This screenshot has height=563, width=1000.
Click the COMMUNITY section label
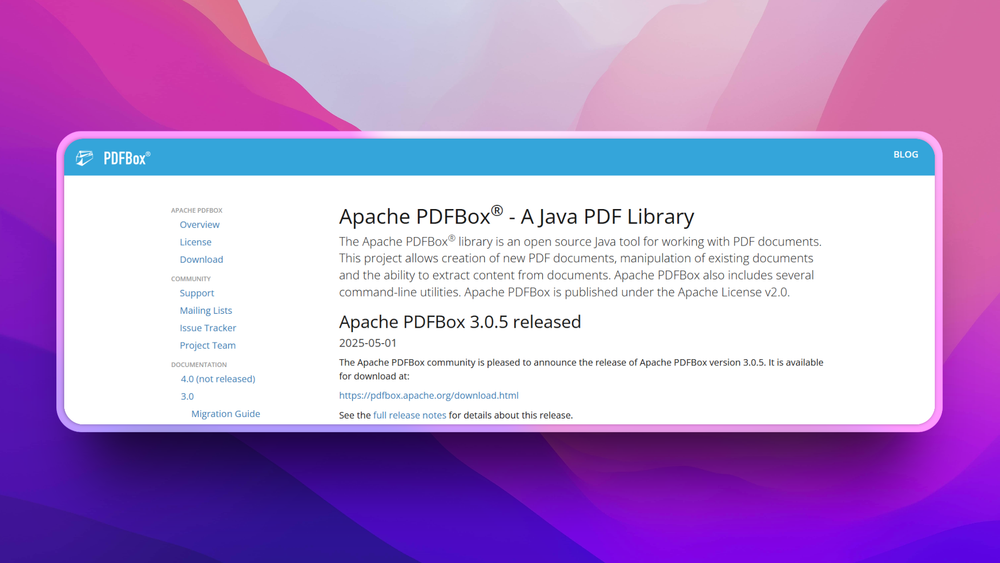coord(191,279)
